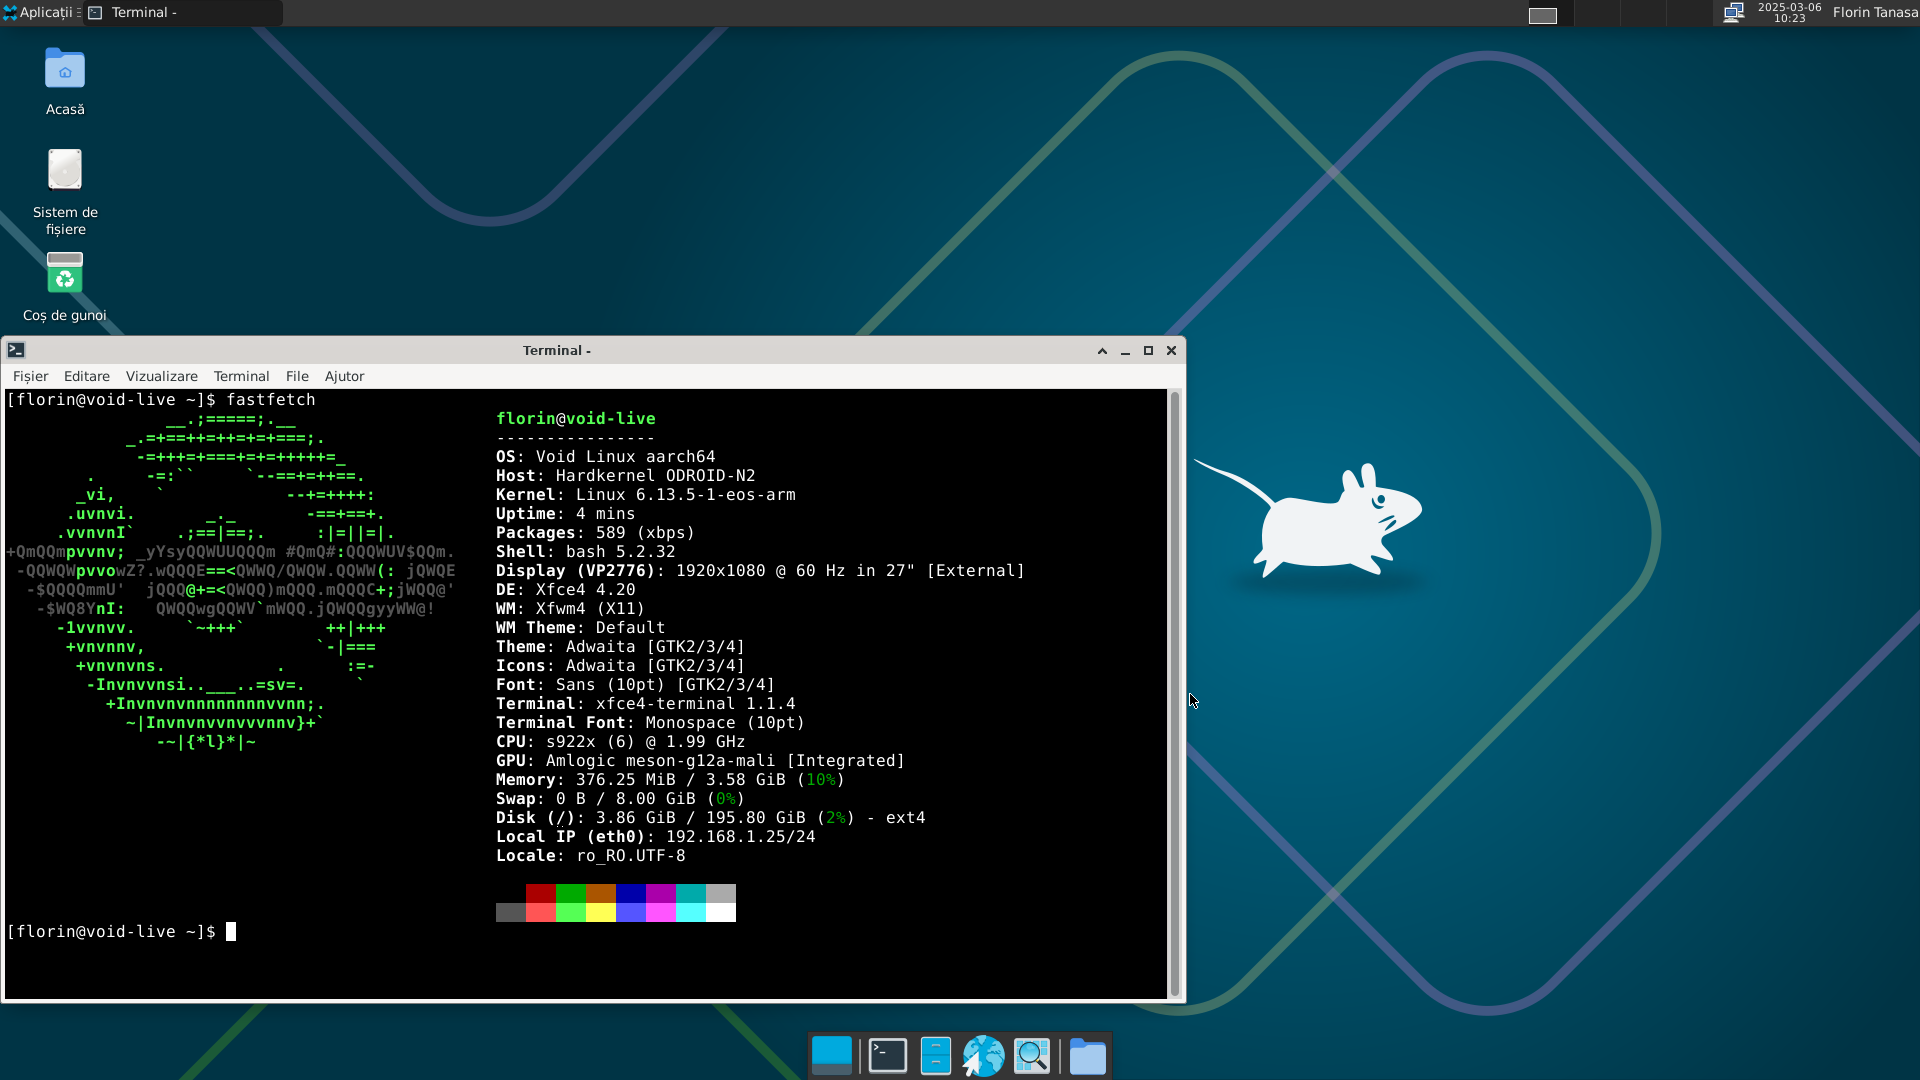Click the 'CPU: s922x (6) @ 1.99 GHz' line
The height and width of the screenshot is (1080, 1920).
coord(621,742)
